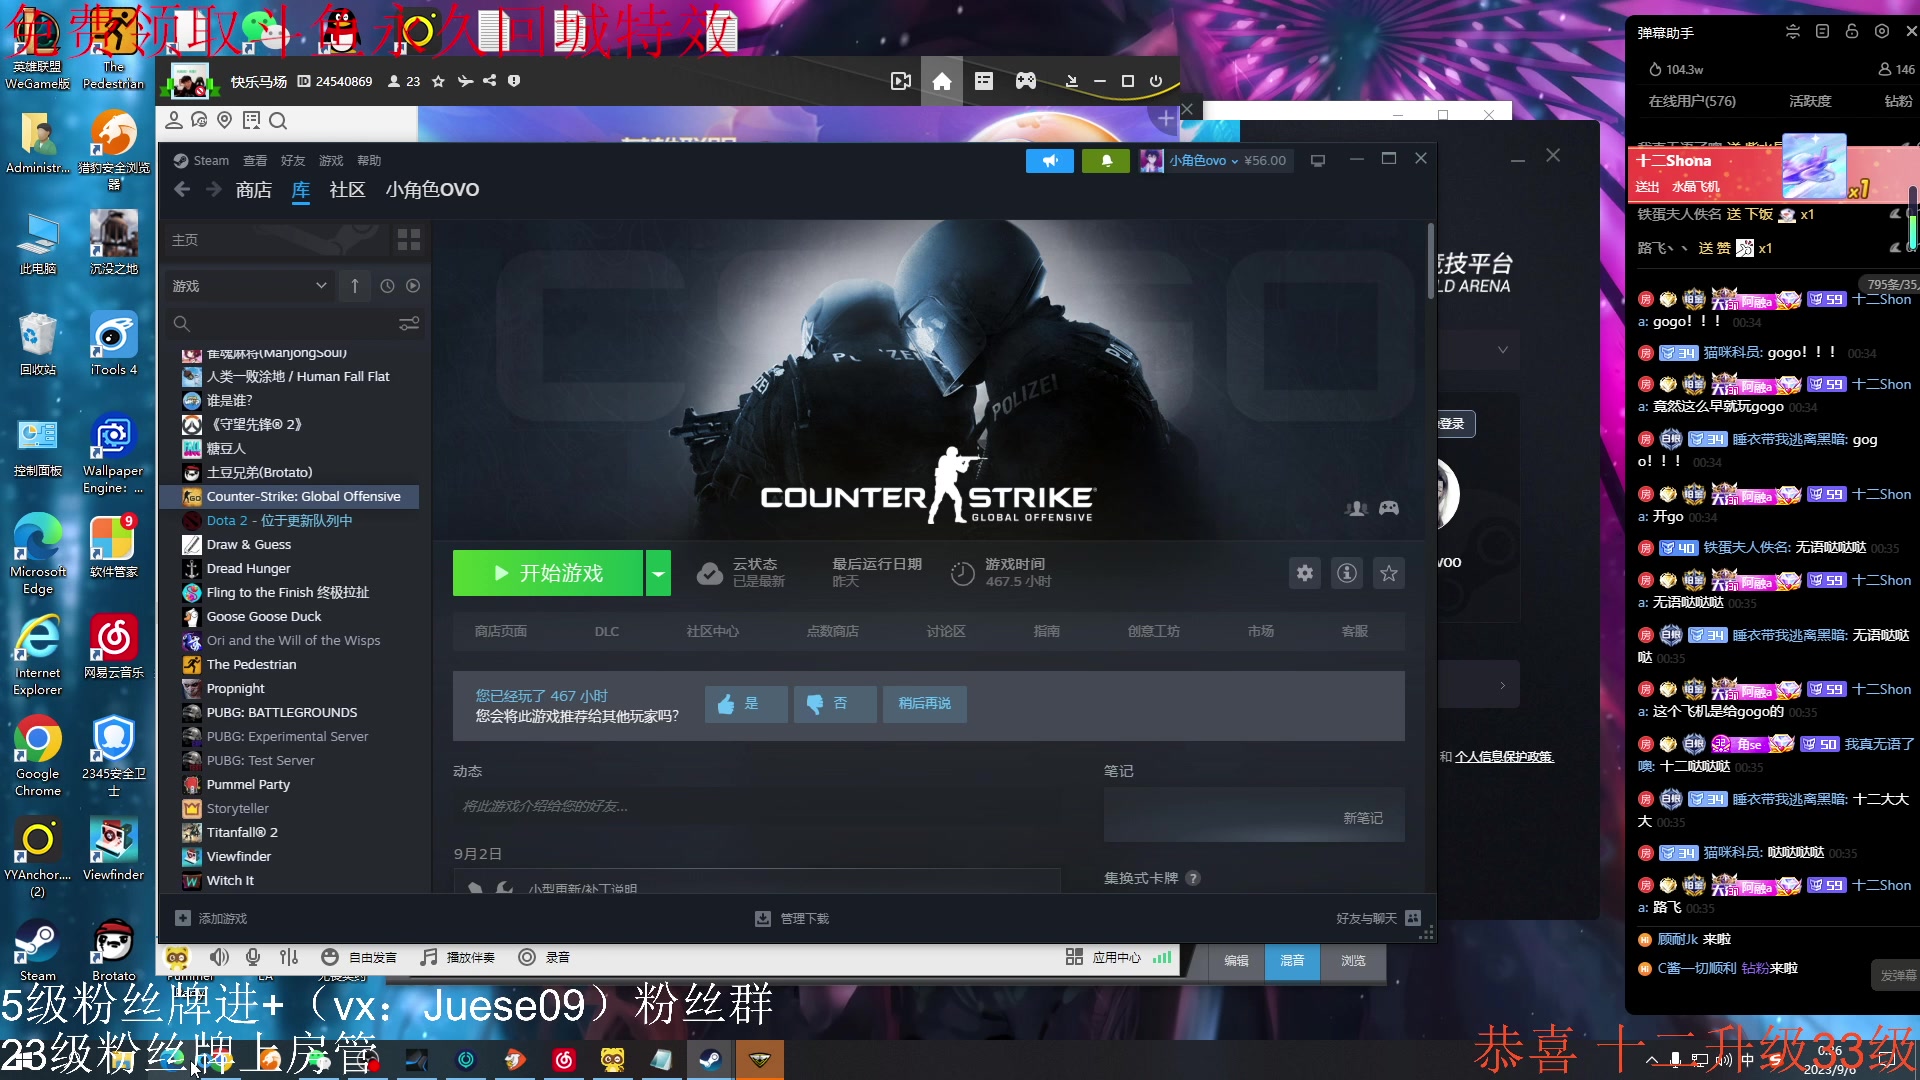
Task: Open the game info icon
Action: click(1347, 573)
